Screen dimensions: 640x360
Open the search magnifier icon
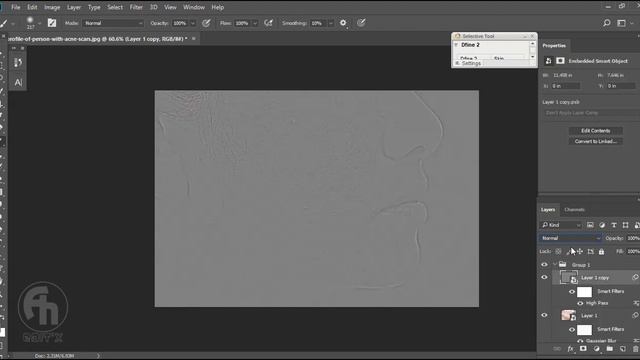pos(607,23)
